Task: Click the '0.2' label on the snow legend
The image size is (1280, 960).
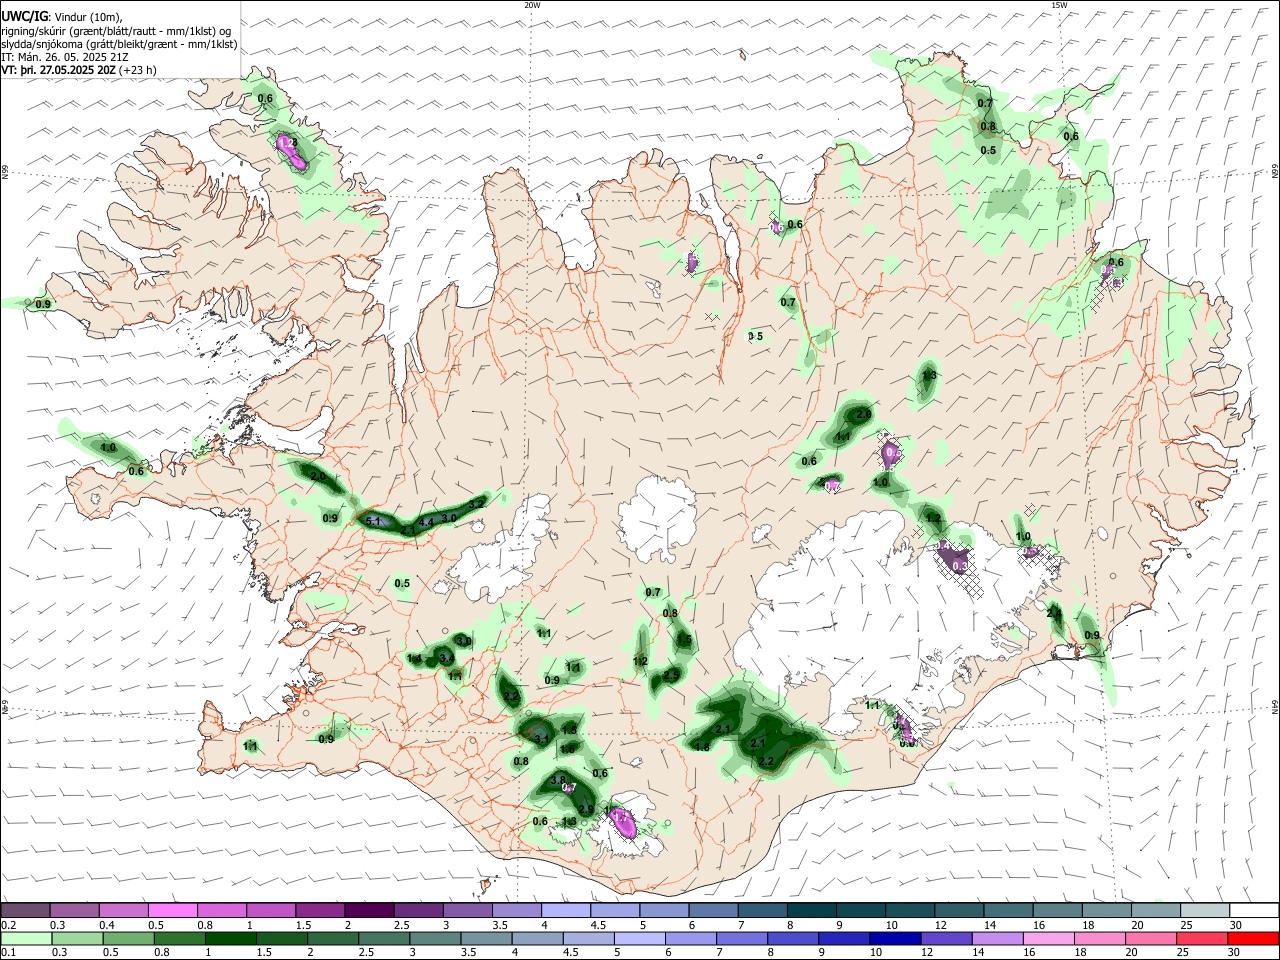Action: point(8,925)
